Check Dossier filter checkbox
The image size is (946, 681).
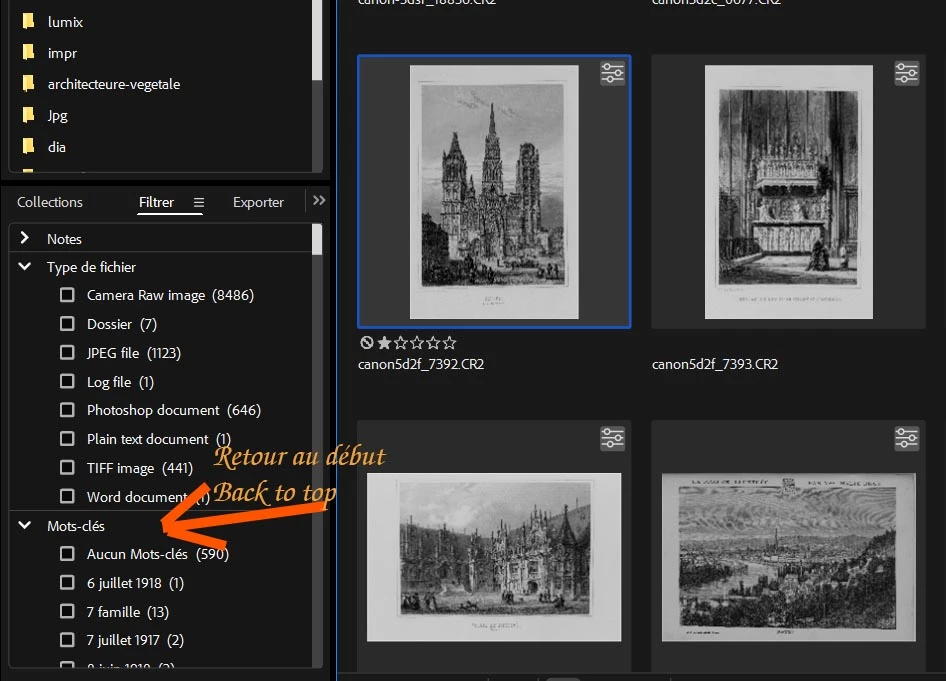(x=67, y=324)
